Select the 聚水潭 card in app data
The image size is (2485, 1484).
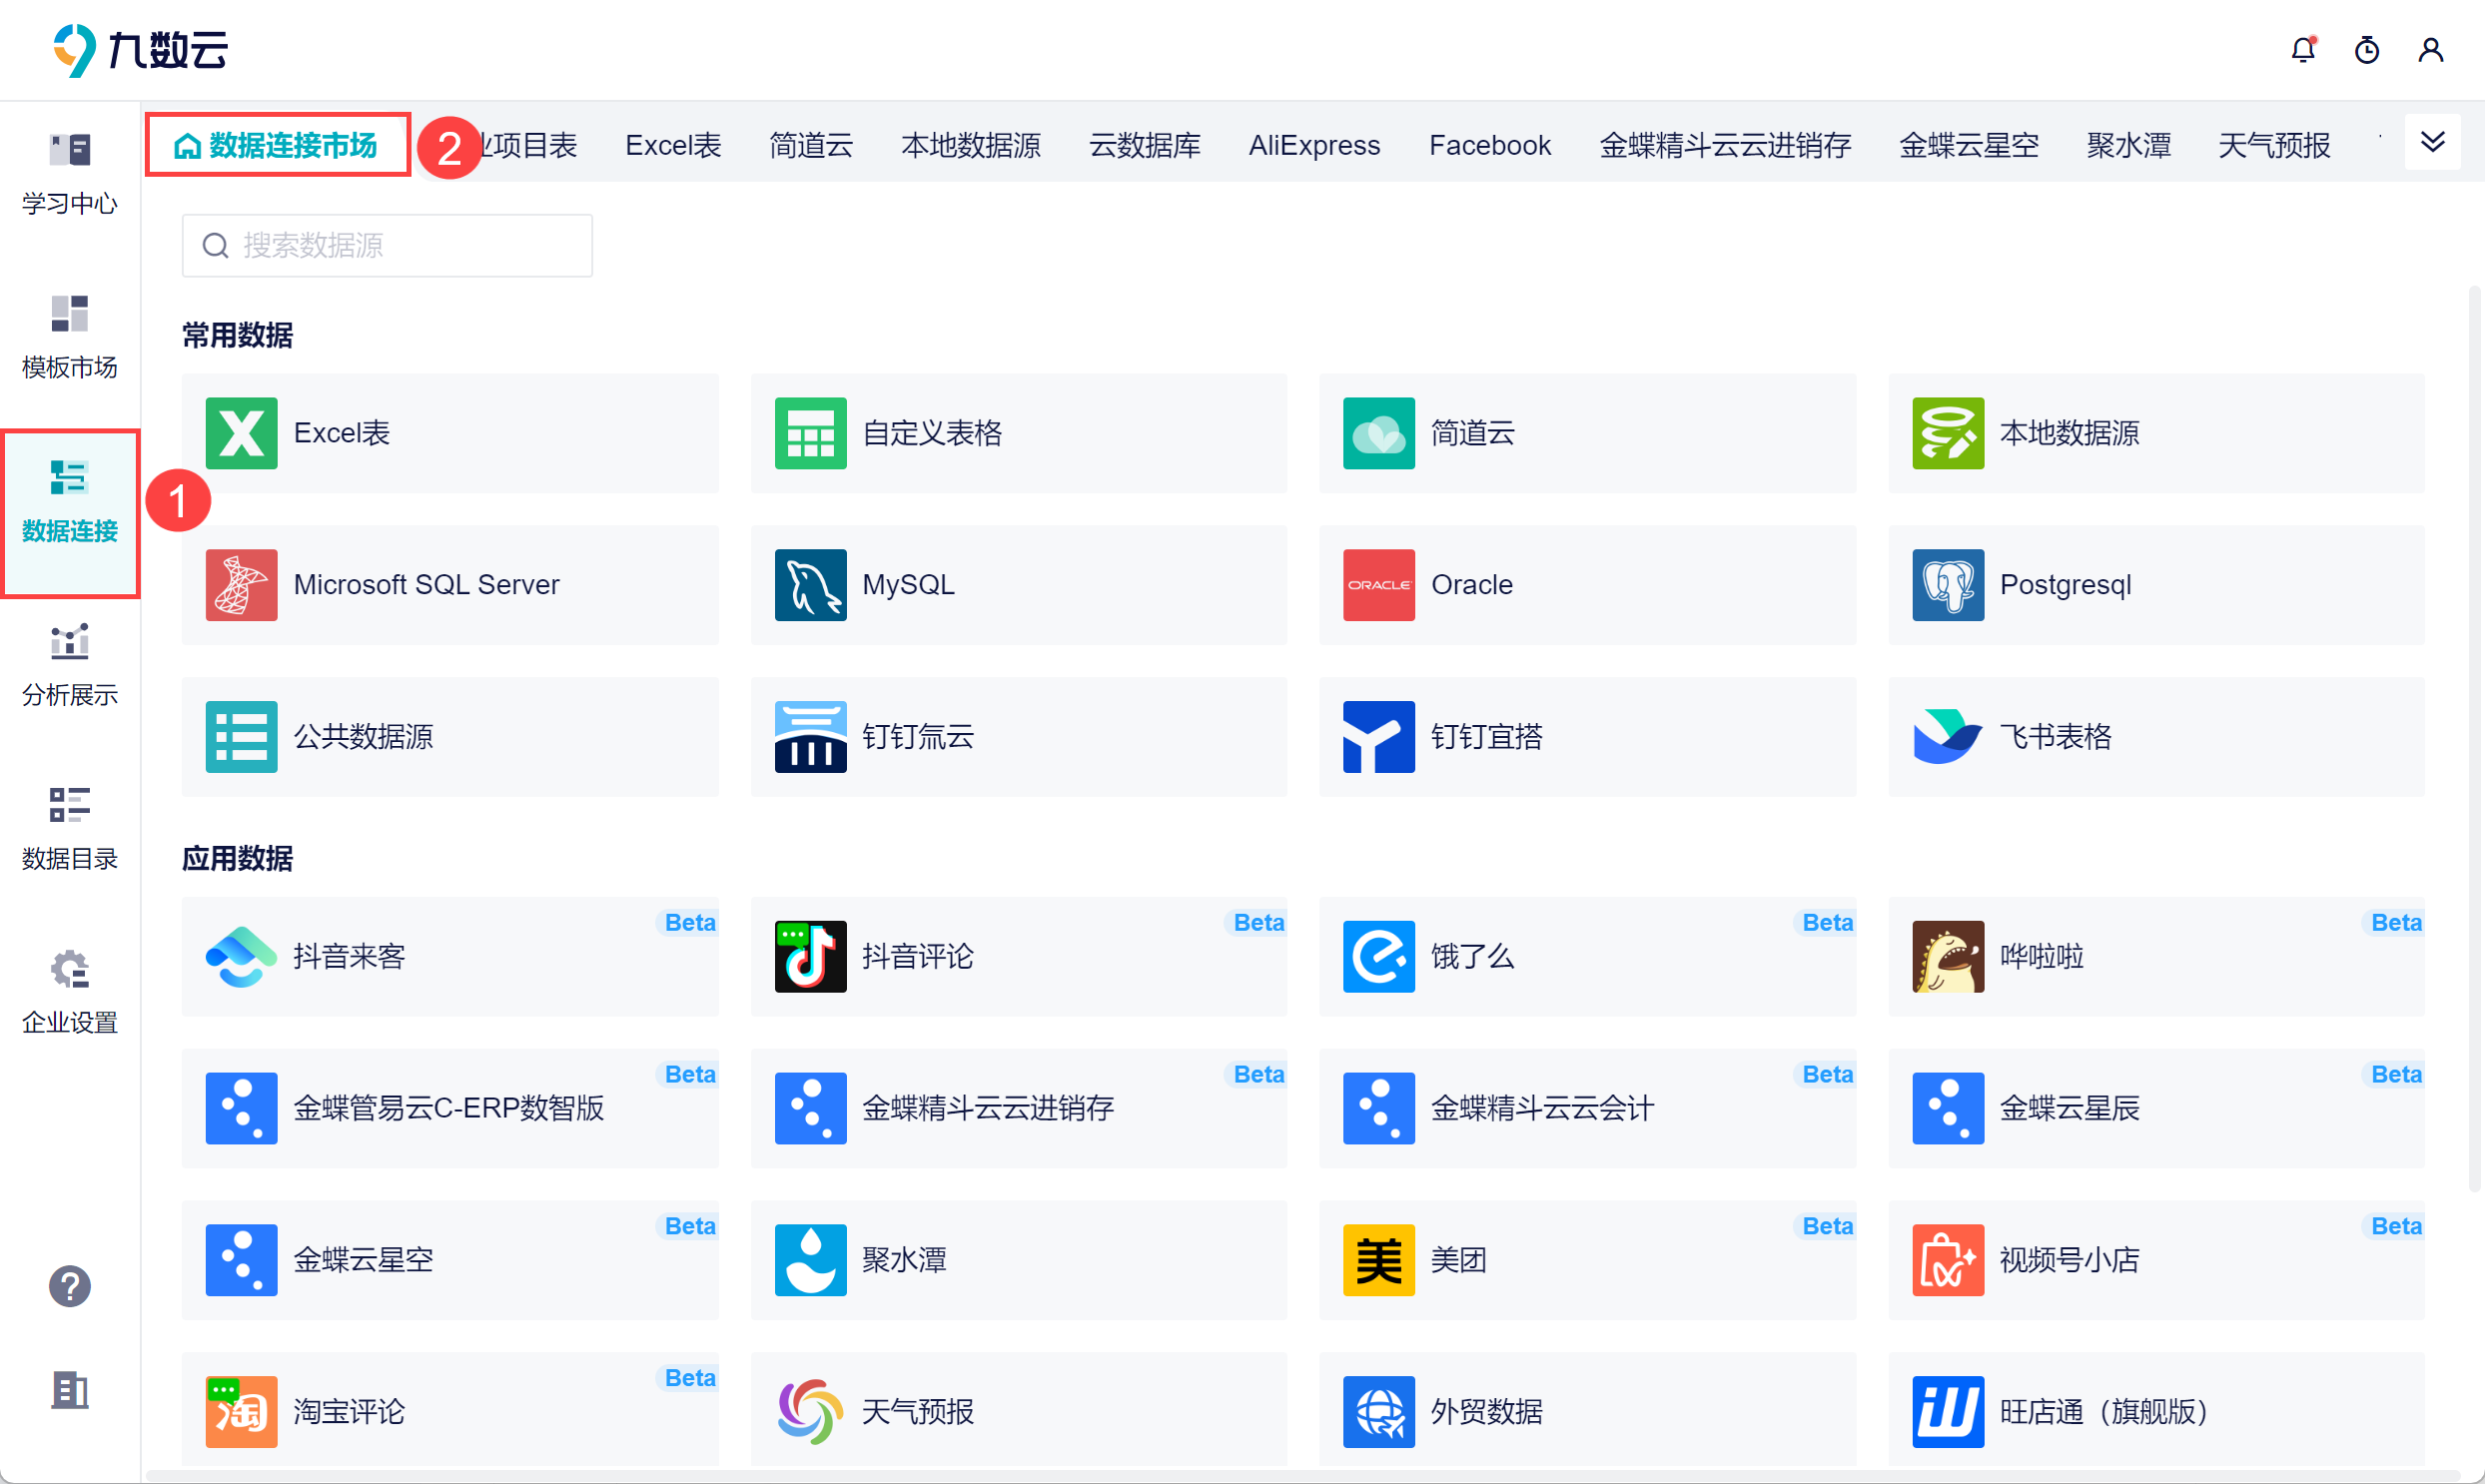pos(1019,1261)
